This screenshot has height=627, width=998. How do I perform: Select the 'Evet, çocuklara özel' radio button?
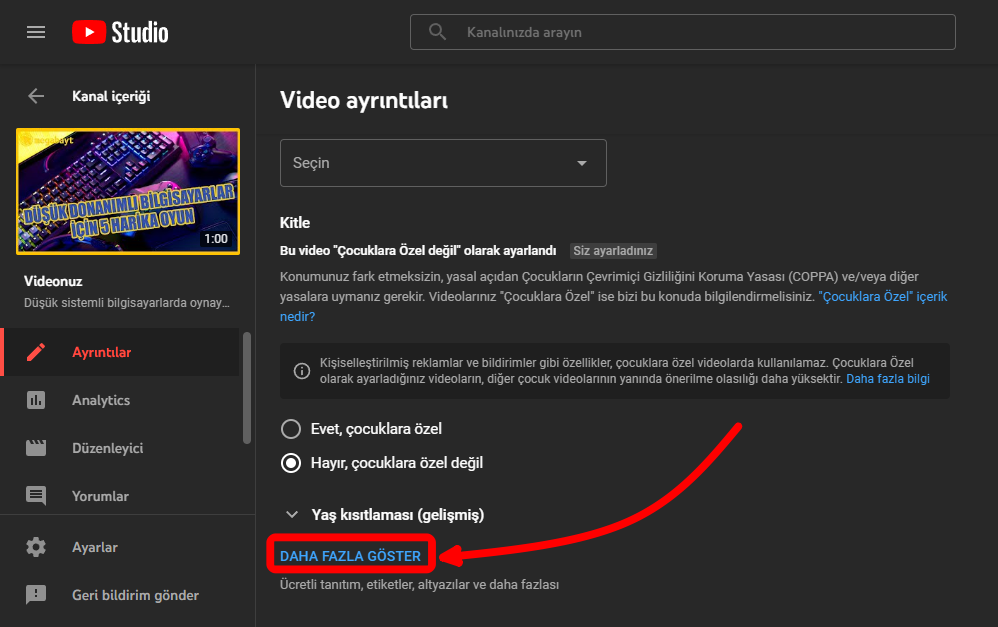click(291, 428)
